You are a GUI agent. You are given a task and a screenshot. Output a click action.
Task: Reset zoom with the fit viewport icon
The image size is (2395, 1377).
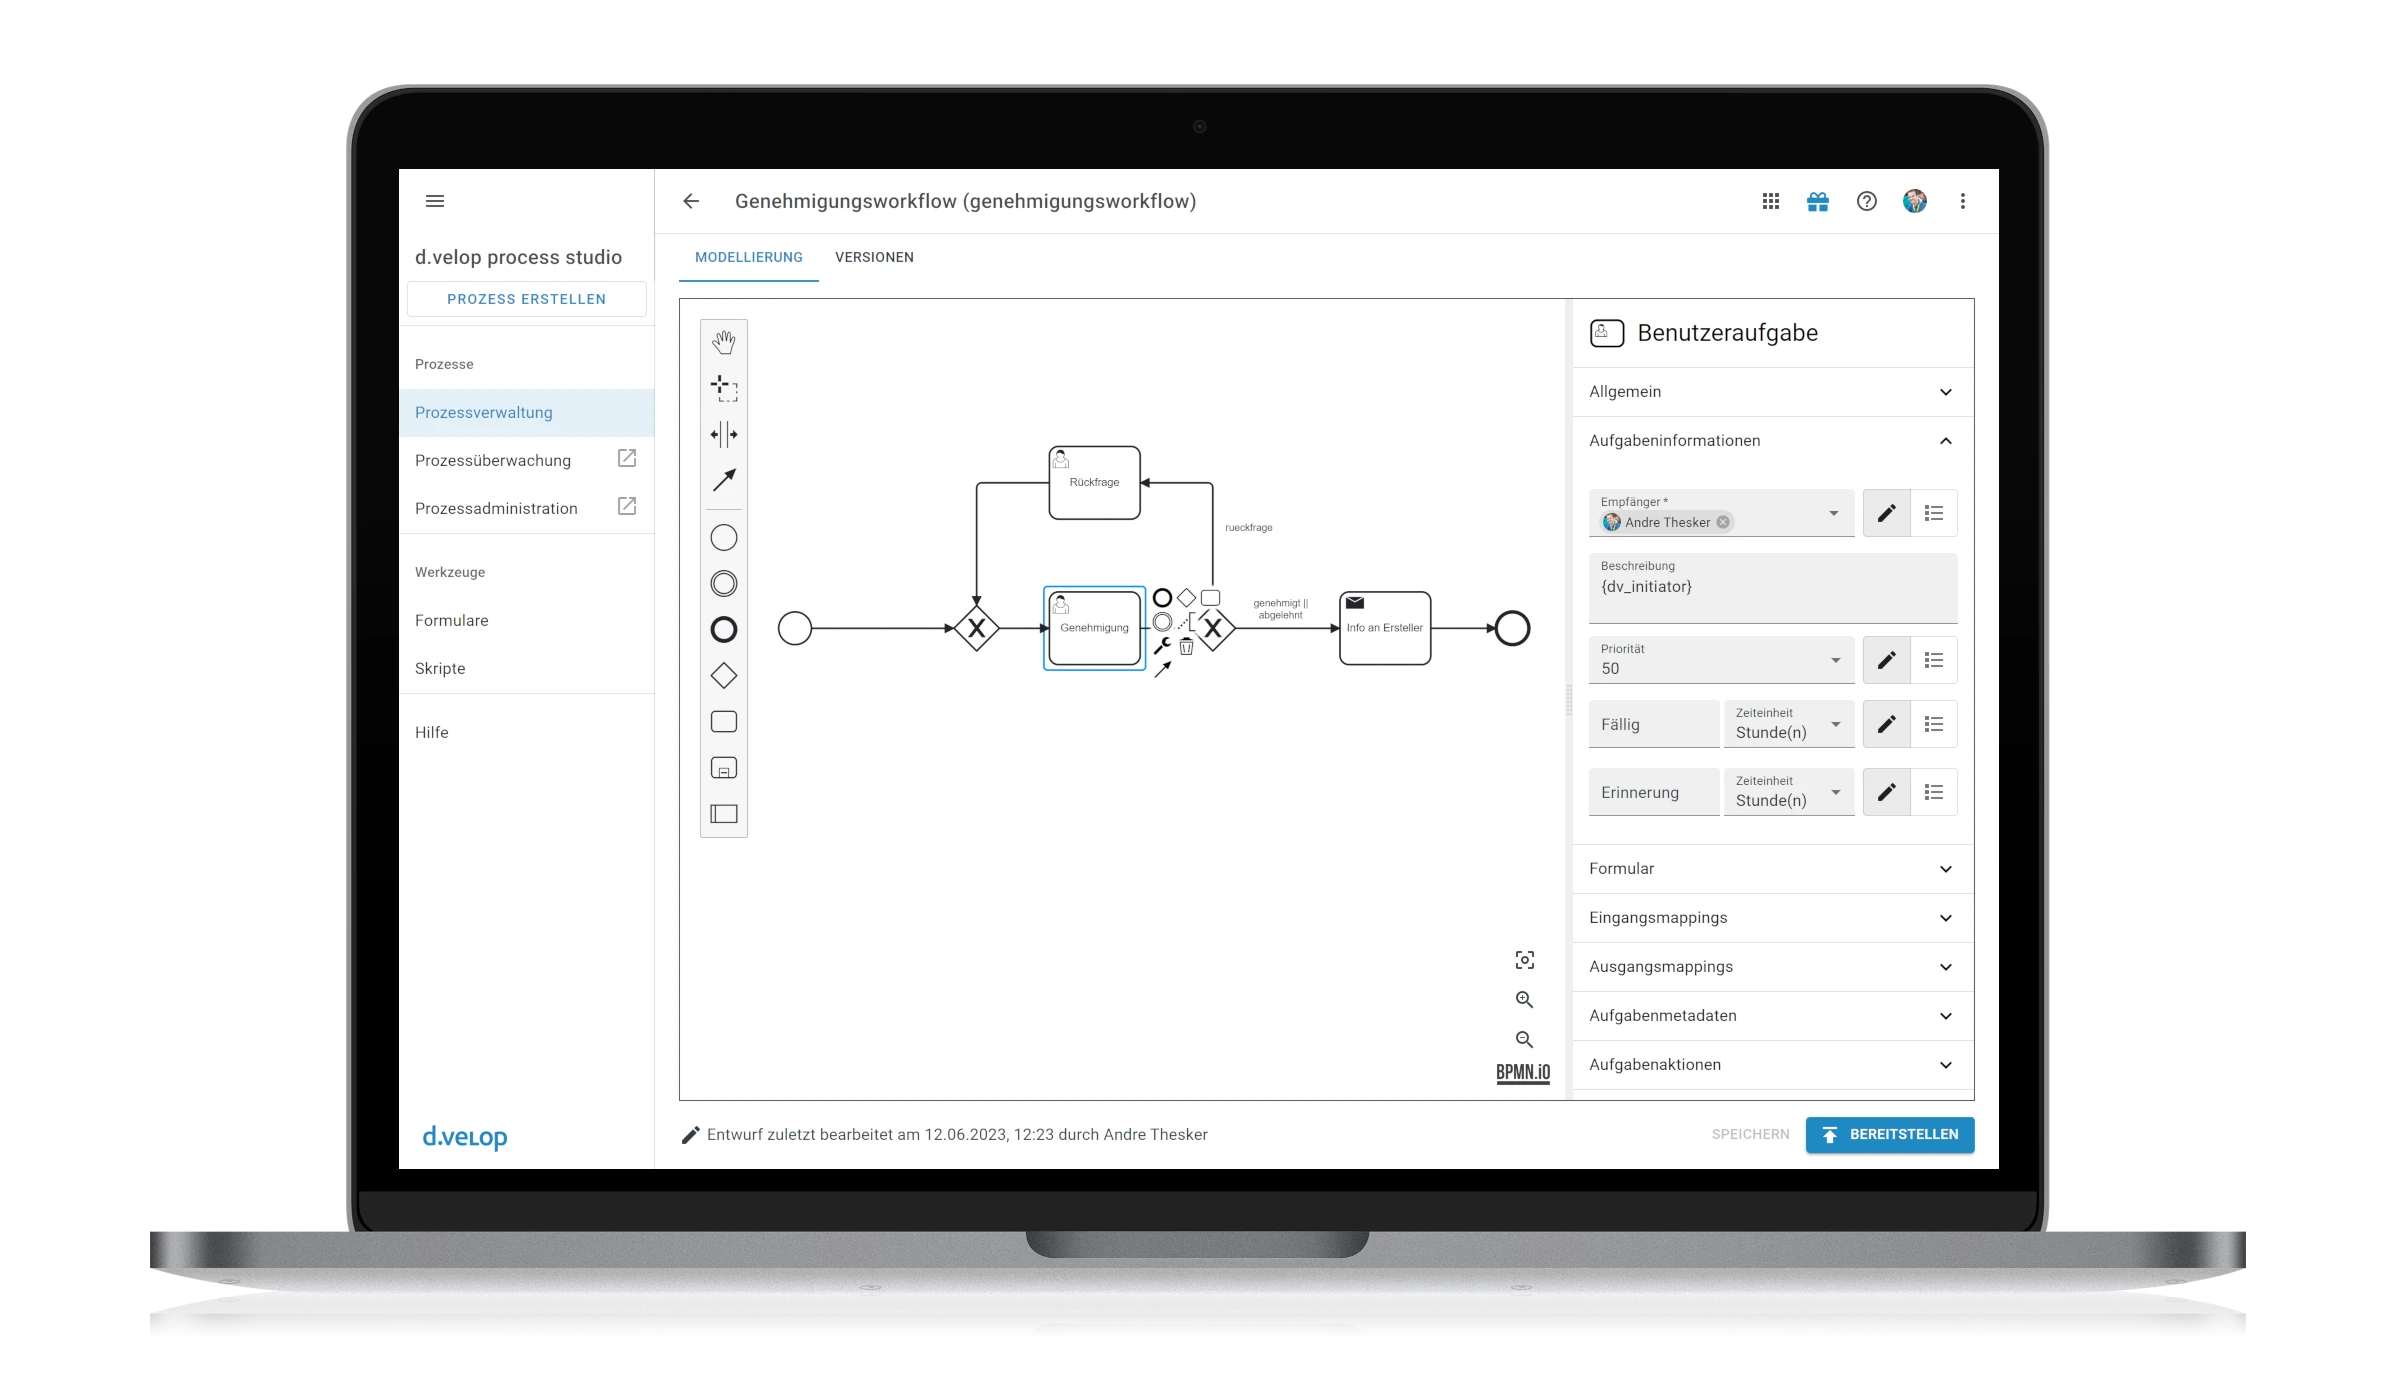1524,960
